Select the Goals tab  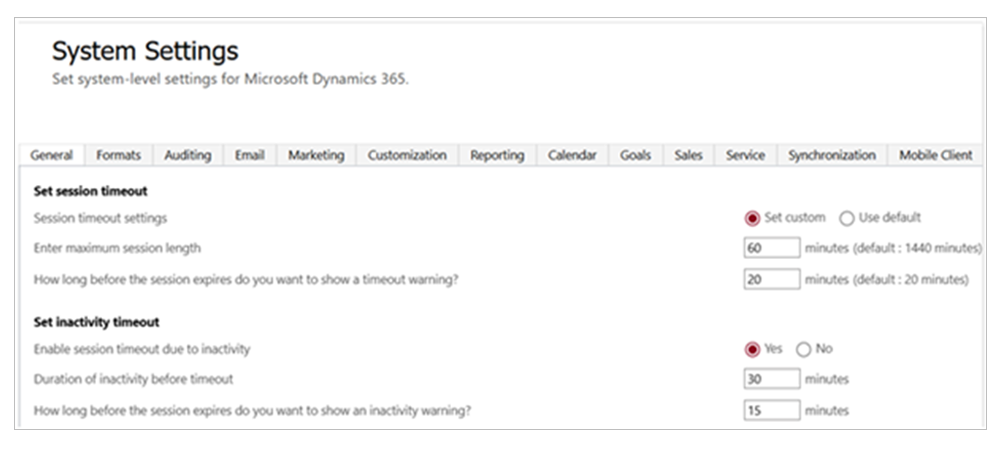(635, 155)
